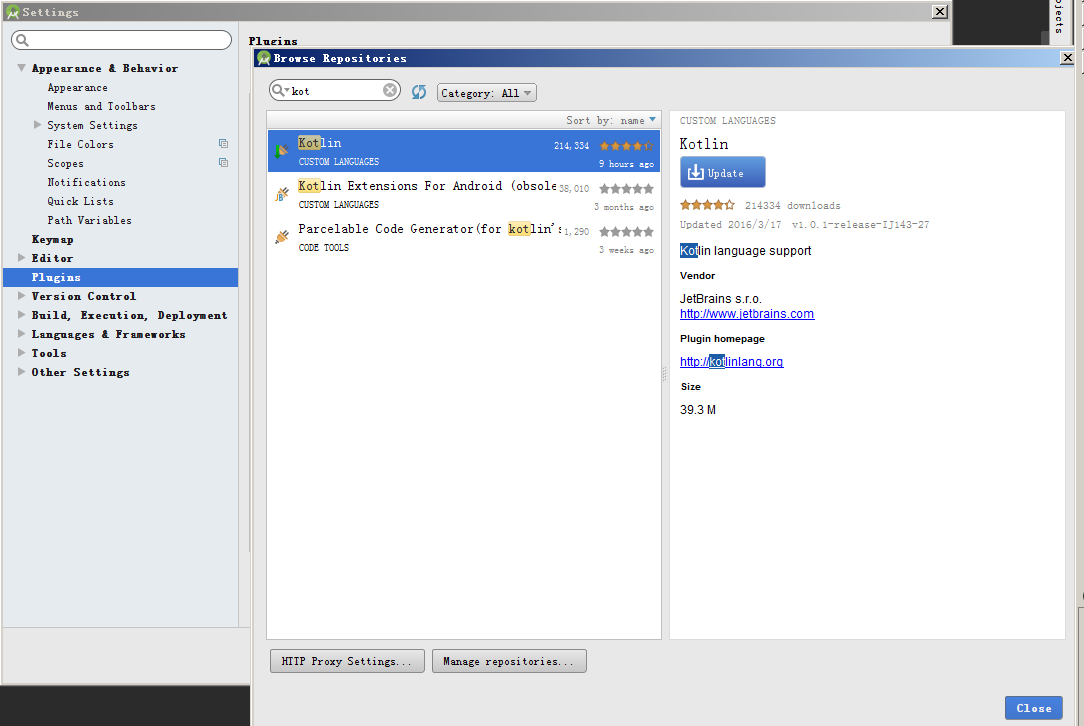
Task: Click Manage repositories button
Action: 509,661
